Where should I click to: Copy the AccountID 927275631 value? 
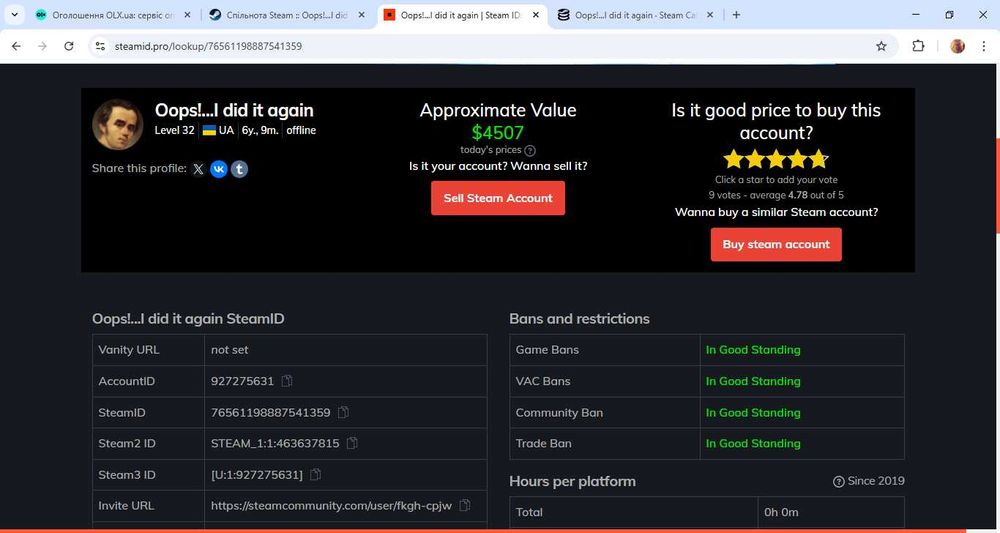click(x=287, y=381)
